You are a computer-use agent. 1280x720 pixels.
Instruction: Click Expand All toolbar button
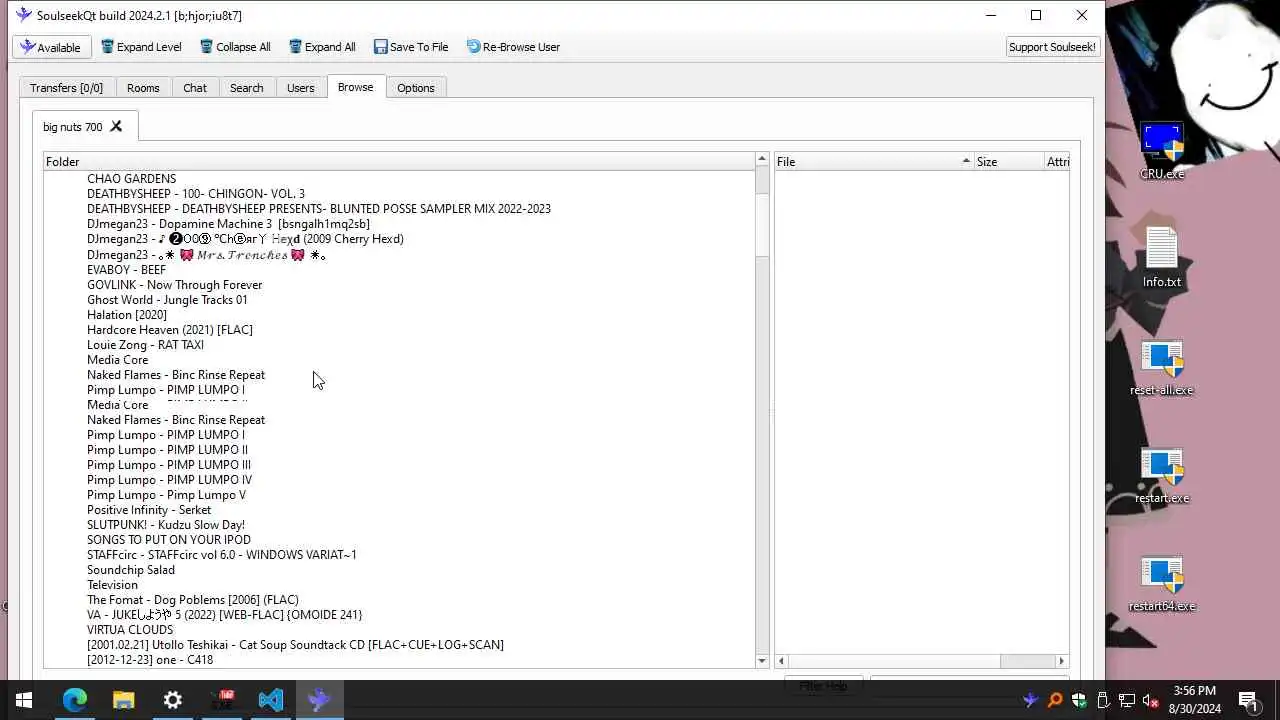point(322,47)
